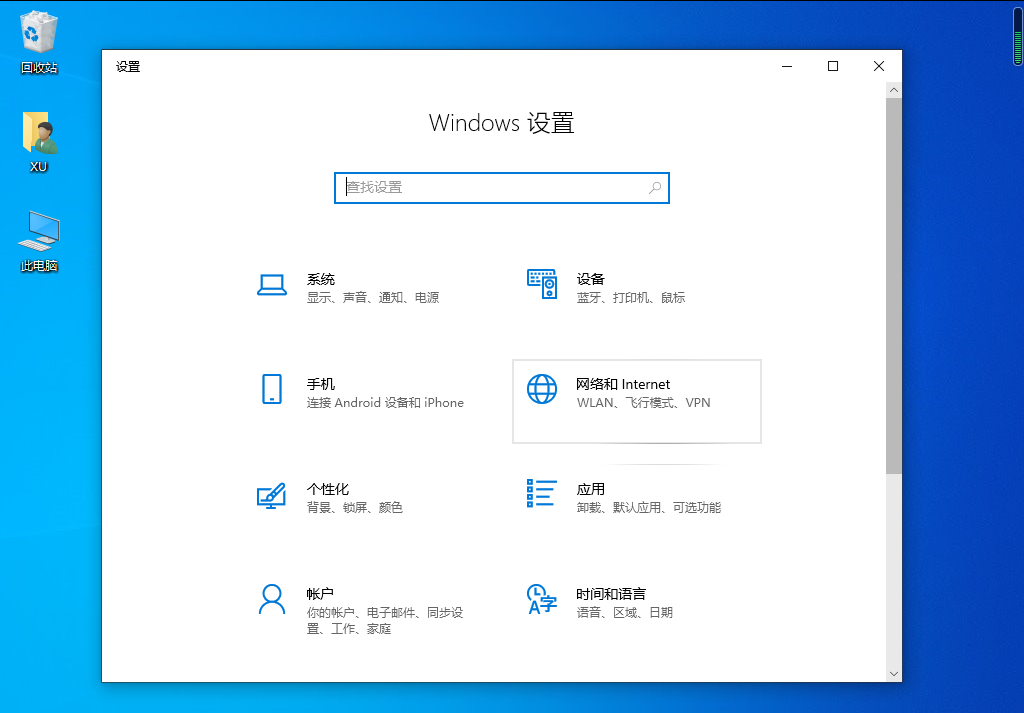The width and height of the screenshot is (1024, 713).
Task: Click inside the 查找设置 search box
Action: (480, 188)
